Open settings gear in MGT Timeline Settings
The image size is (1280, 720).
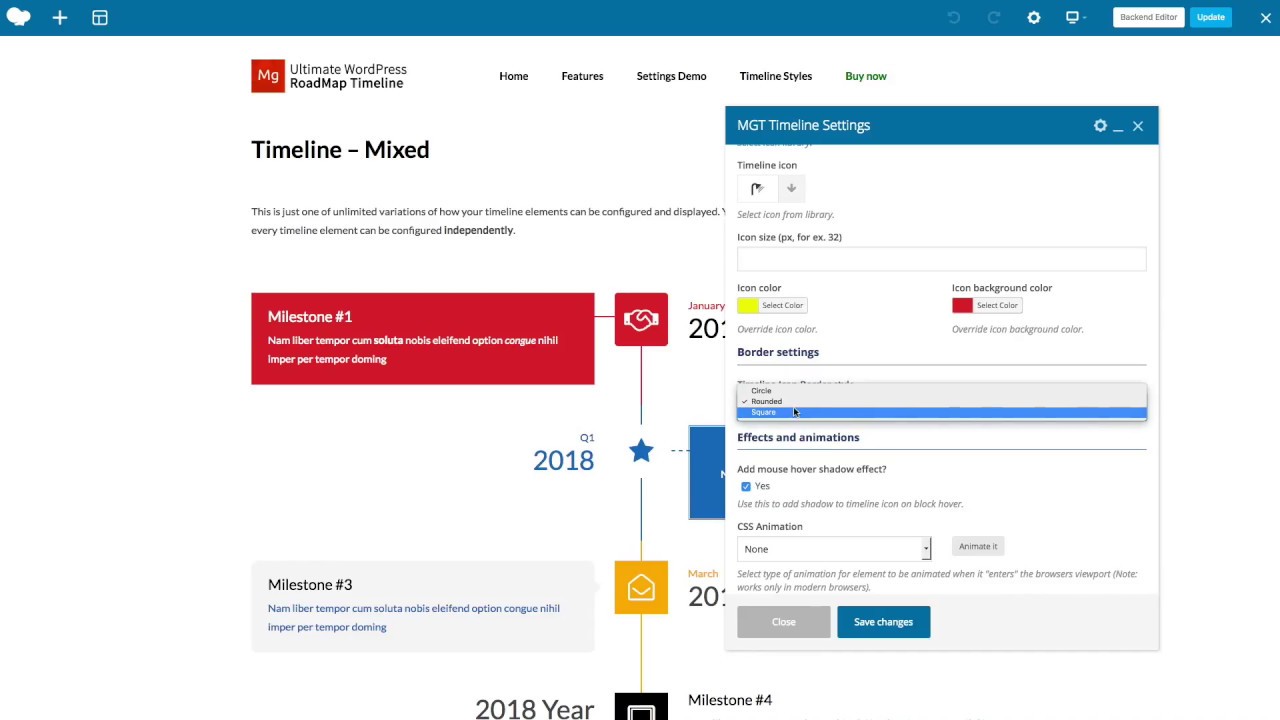(x=1100, y=125)
